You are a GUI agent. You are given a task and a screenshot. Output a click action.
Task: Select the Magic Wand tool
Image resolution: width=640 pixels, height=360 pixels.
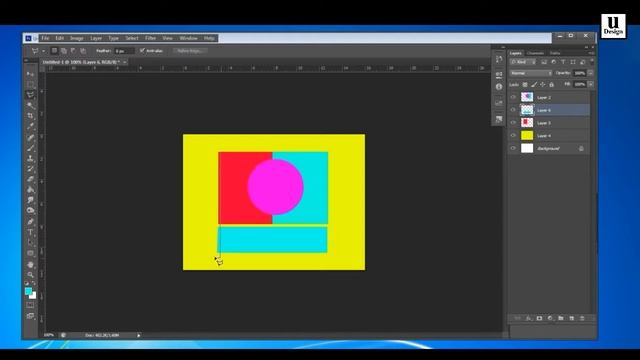pos(30,105)
